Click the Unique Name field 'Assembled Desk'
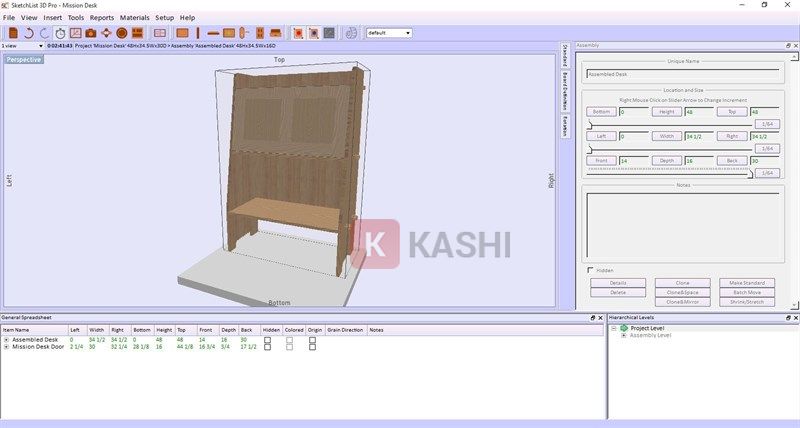The image size is (800, 428). pyautogui.click(x=683, y=74)
